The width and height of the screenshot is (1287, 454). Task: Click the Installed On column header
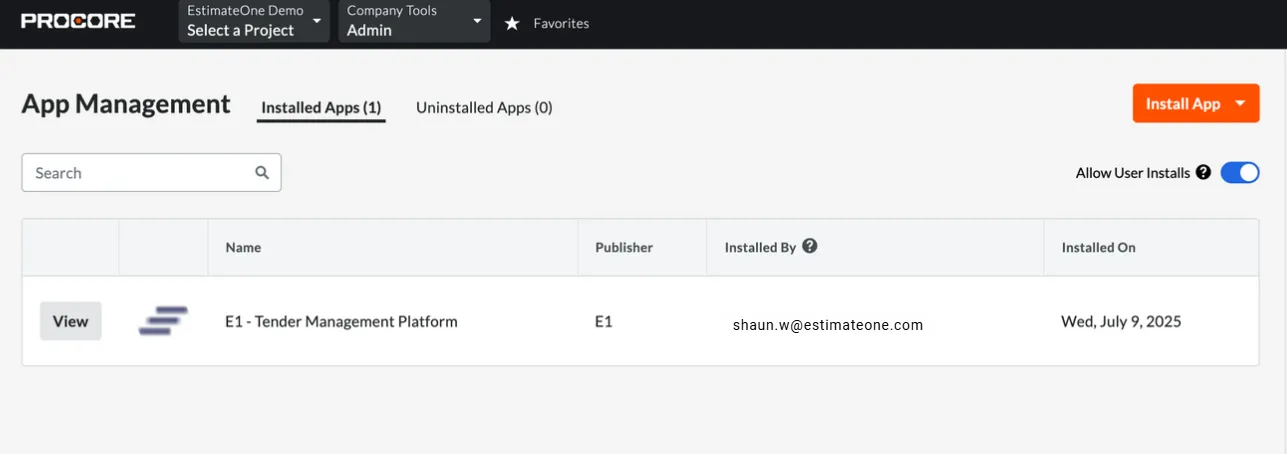click(x=1098, y=247)
